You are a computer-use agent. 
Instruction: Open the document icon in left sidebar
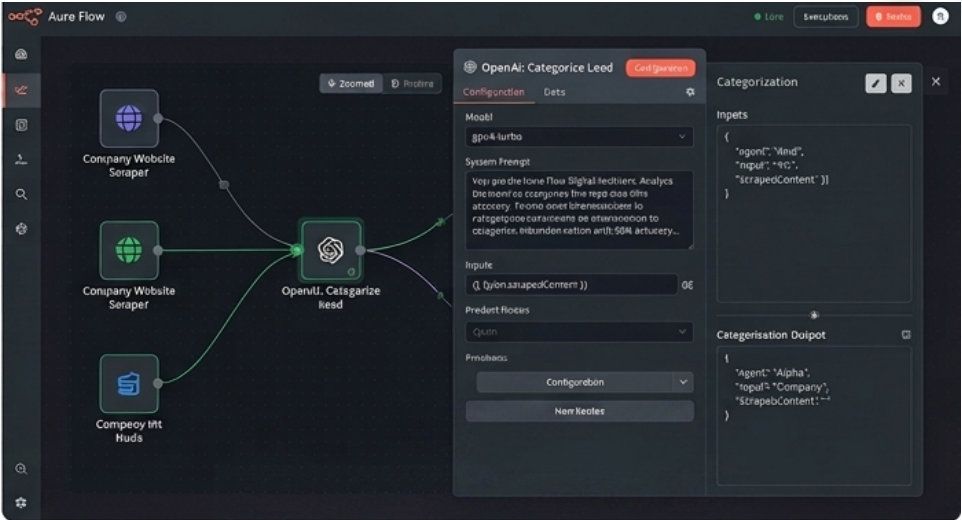(21, 125)
